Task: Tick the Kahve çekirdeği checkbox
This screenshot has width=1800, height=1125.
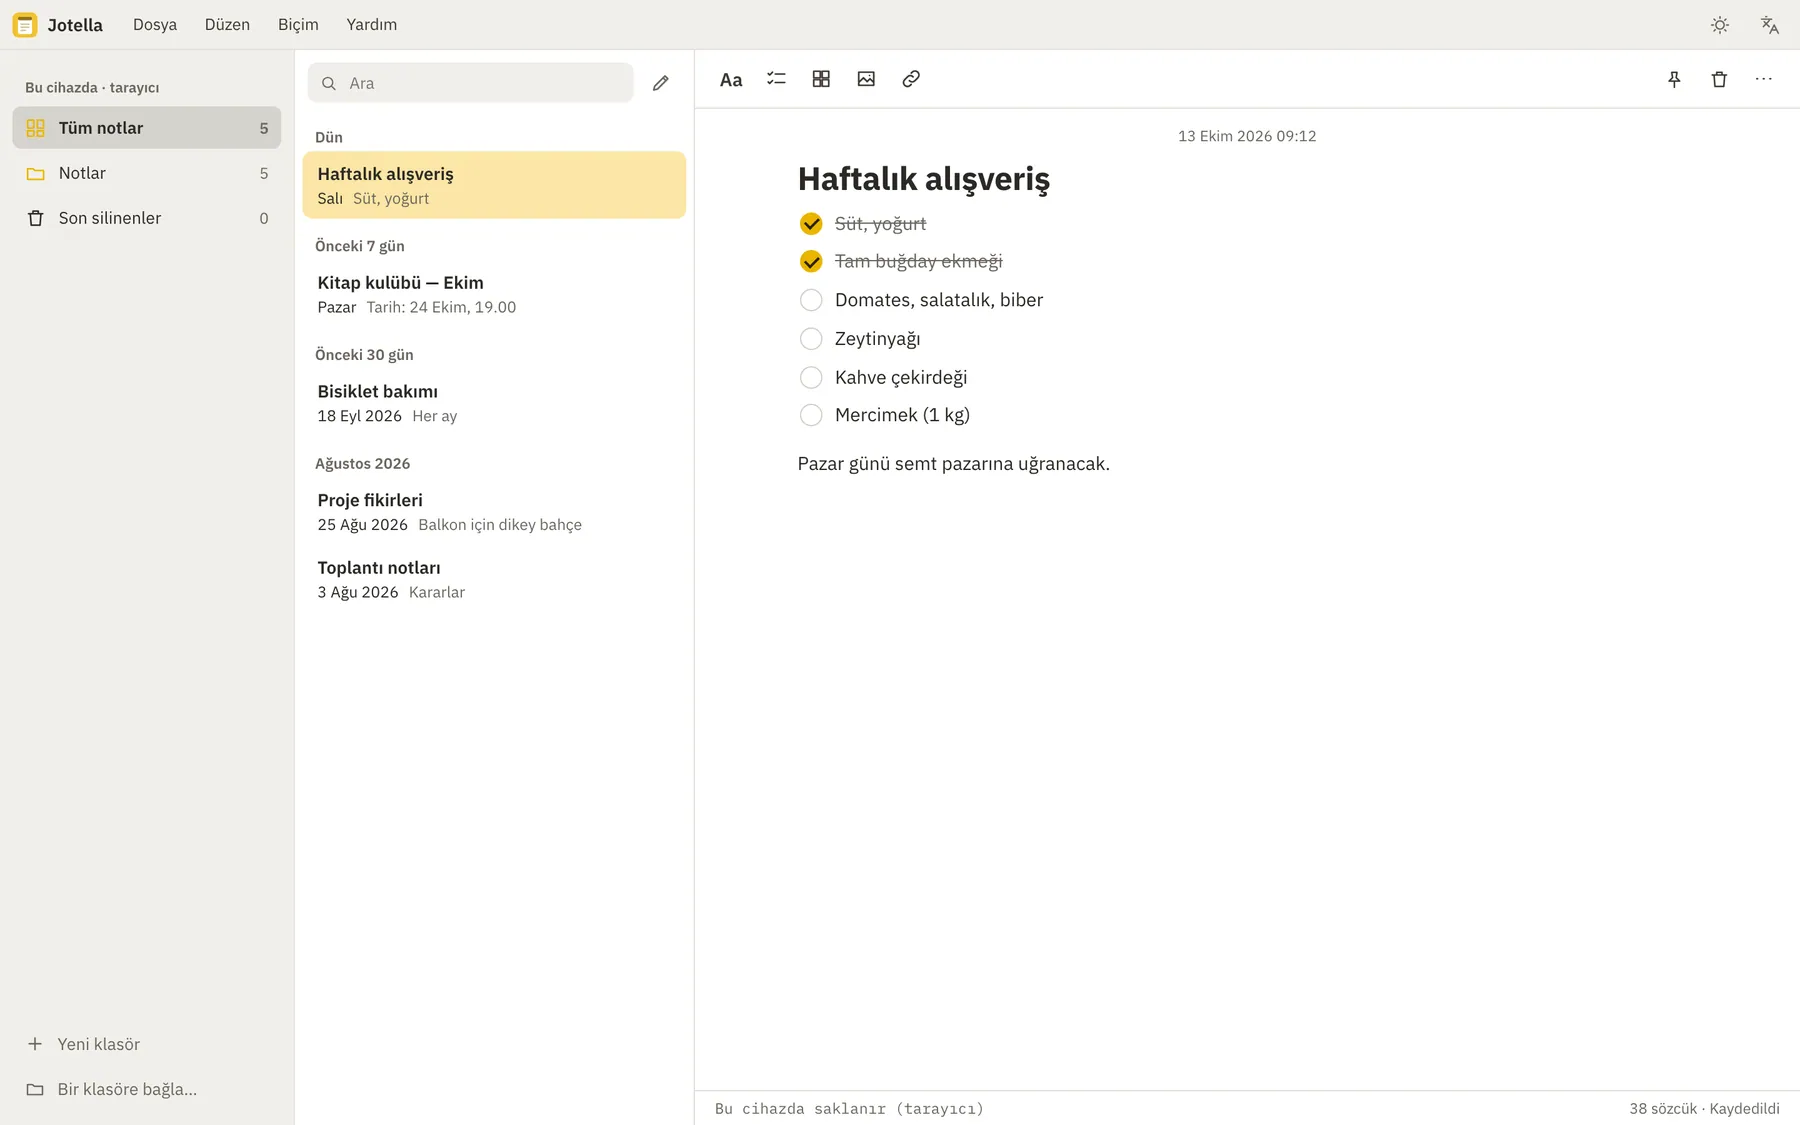Action: click(x=811, y=377)
